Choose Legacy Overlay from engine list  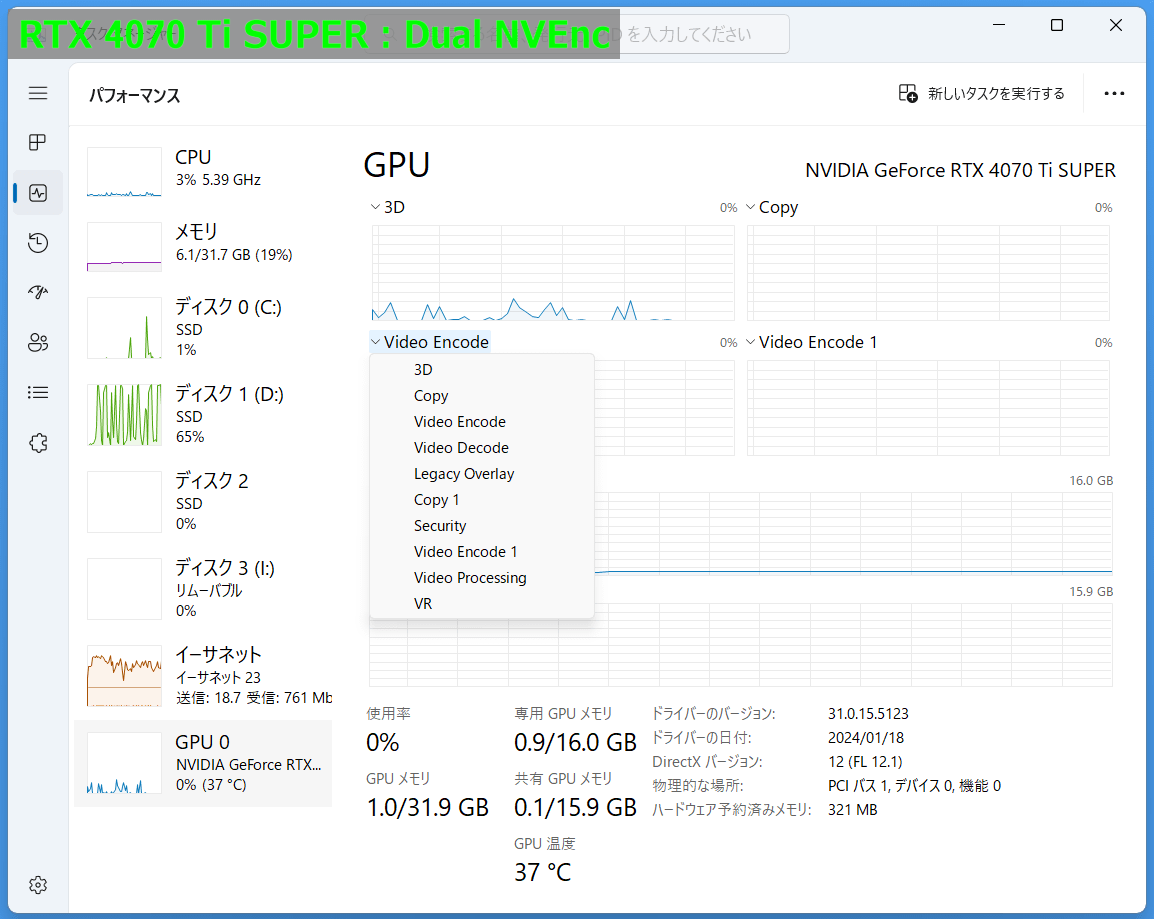click(481, 474)
